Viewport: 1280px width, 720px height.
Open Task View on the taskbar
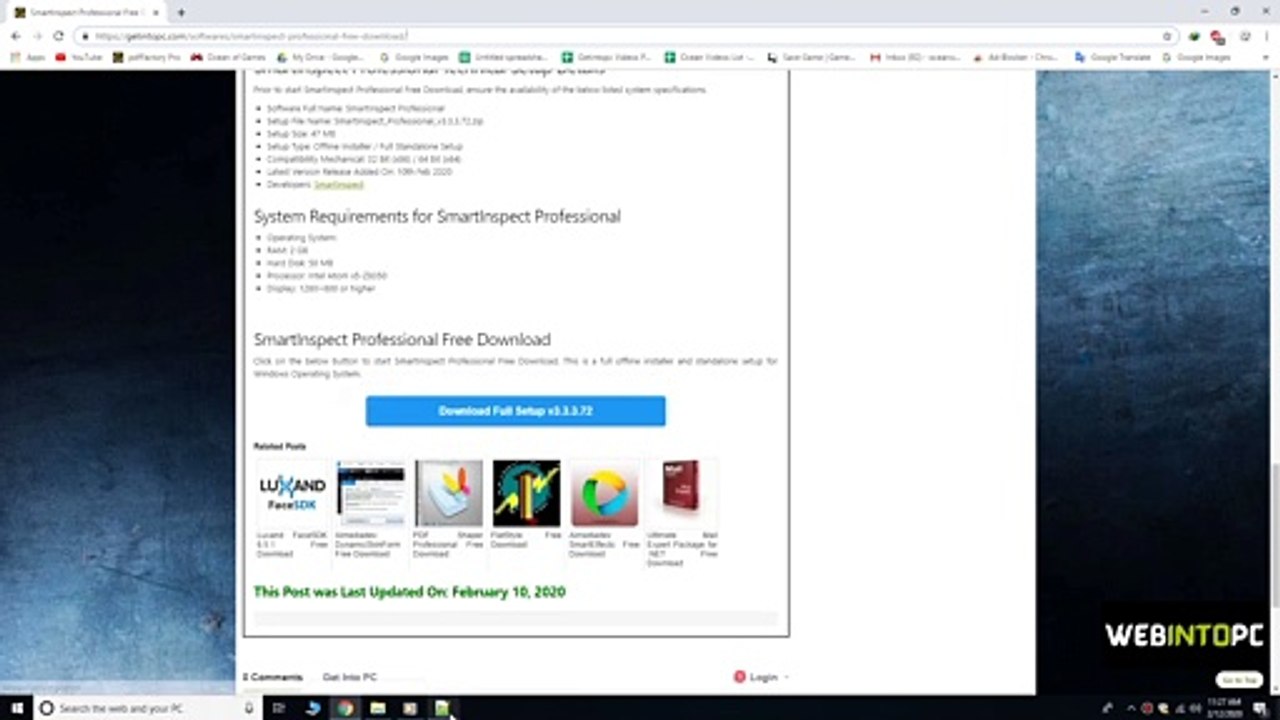coord(279,708)
